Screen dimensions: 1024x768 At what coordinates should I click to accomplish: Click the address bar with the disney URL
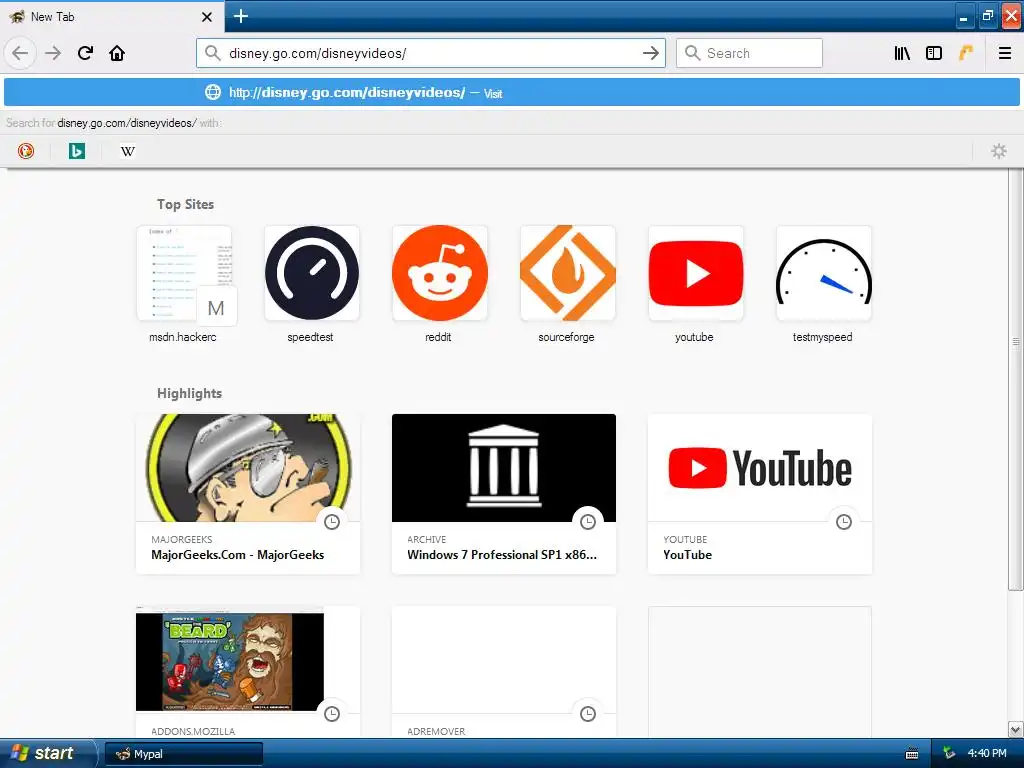click(430, 53)
